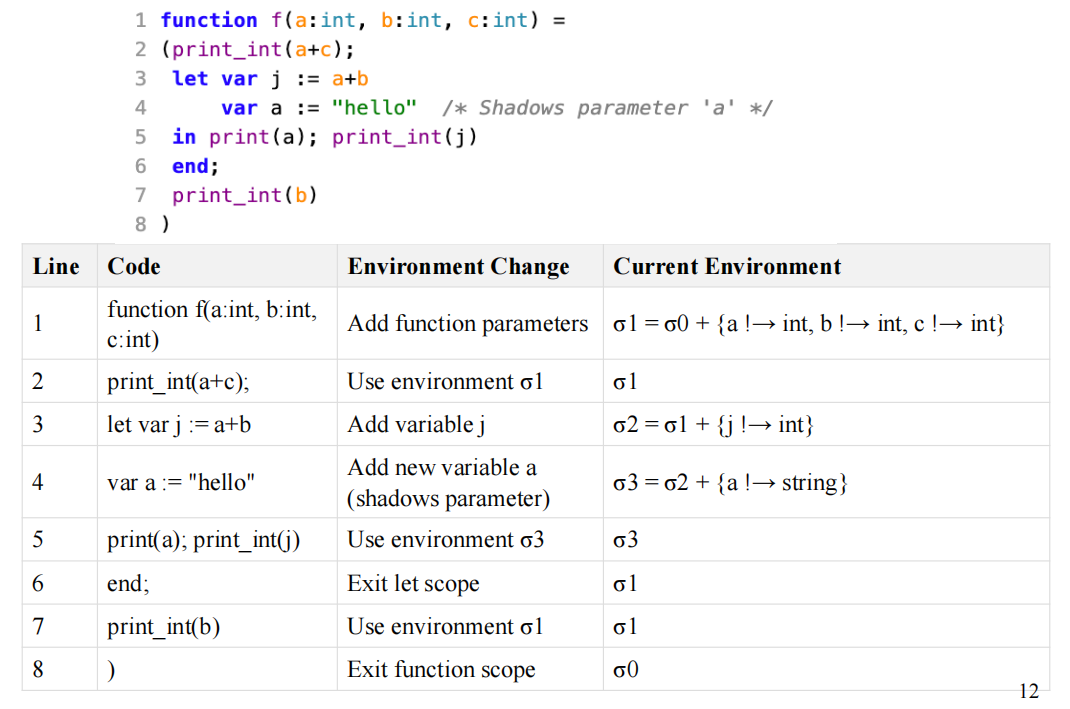Click the 'var a := "hello"' table cell
The height and width of the screenshot is (709, 1070).
coord(181,482)
